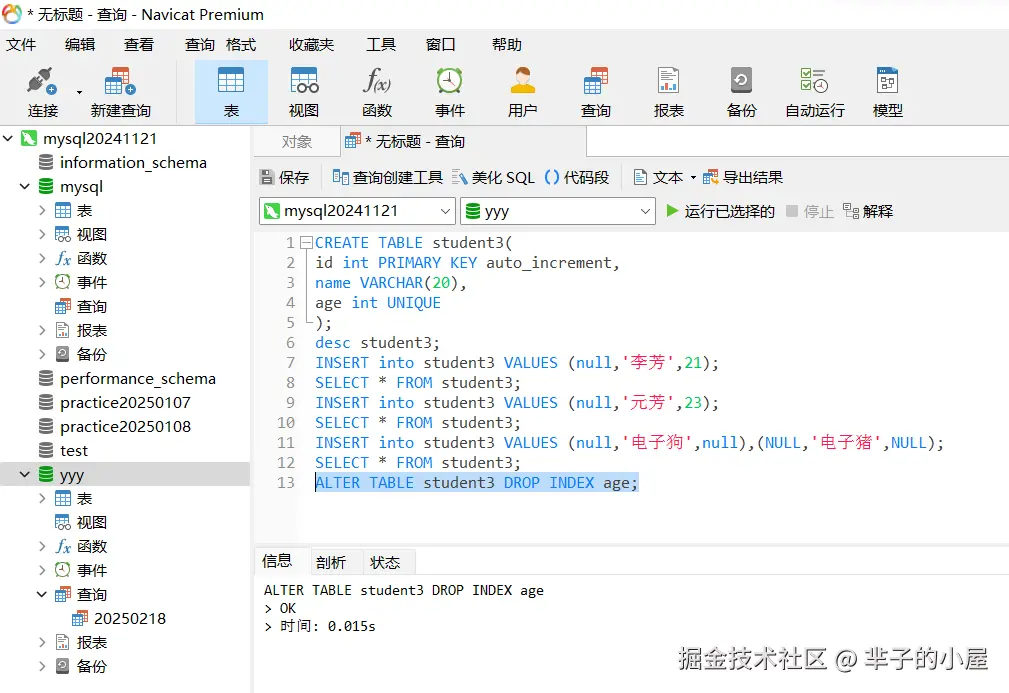
Task: Open the Query Builder (查询创建工具)
Action: pos(387,177)
